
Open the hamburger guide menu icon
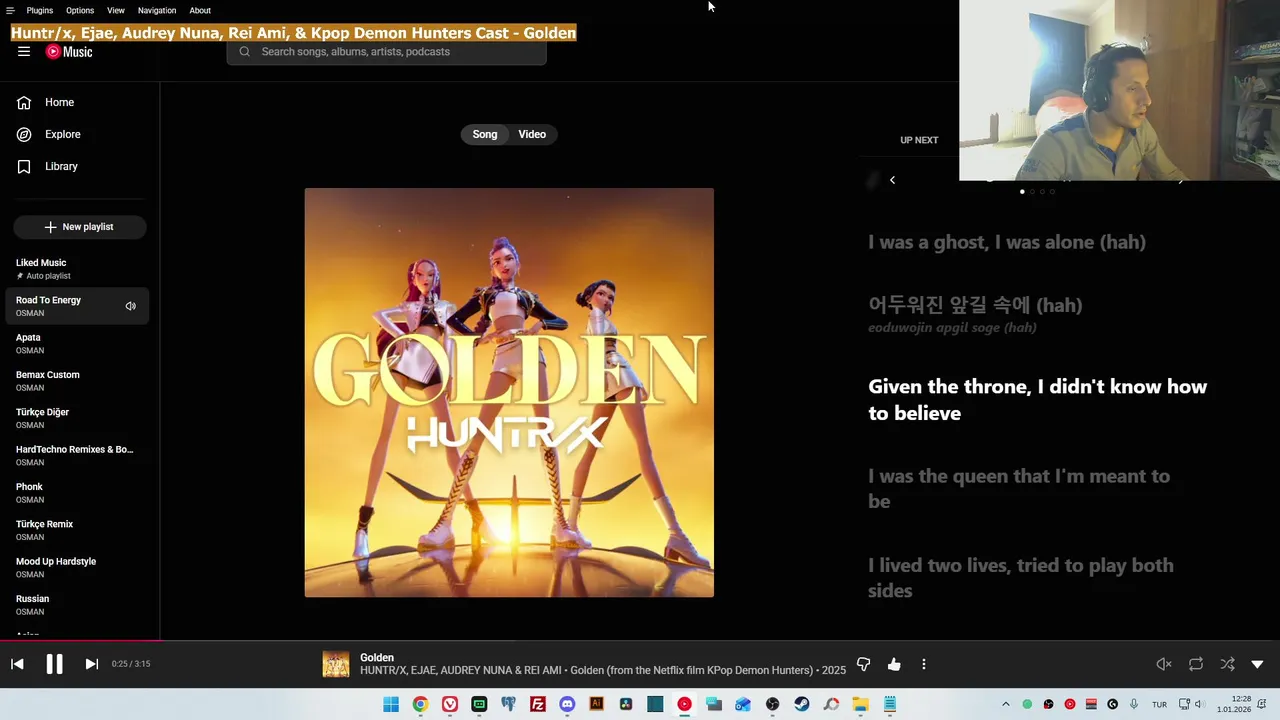click(24, 52)
